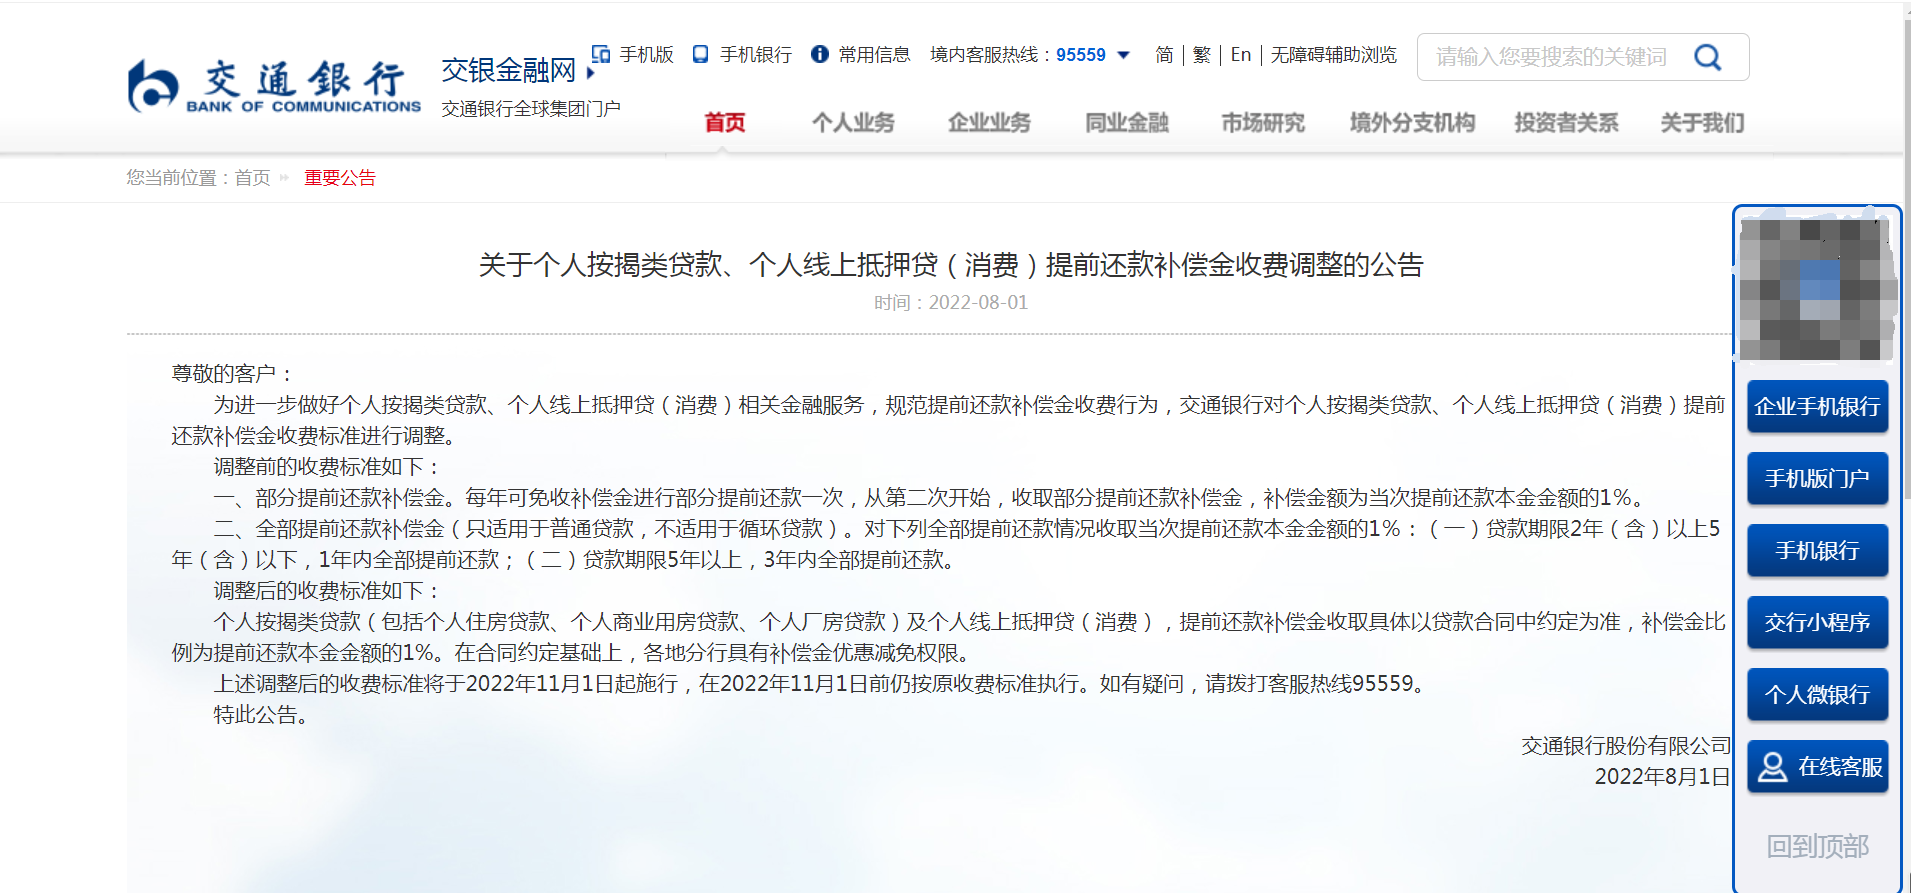Open the 手机银行 sidebar button
Image resolution: width=1911 pixels, height=893 pixels.
coord(1817,551)
